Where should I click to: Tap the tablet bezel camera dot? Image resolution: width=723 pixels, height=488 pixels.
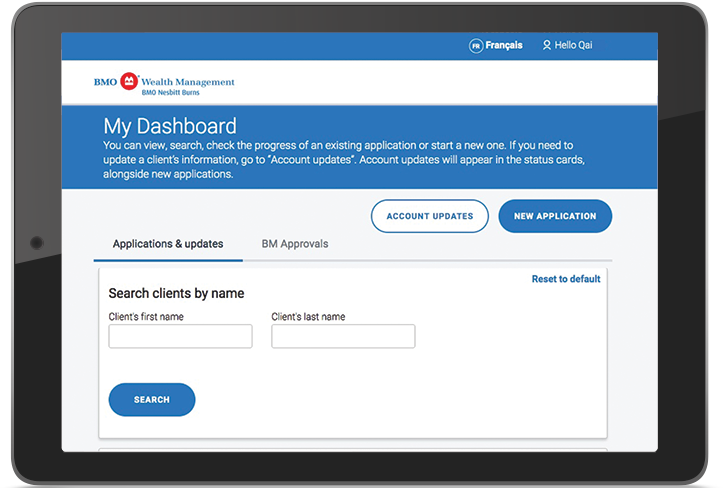coord(37,243)
